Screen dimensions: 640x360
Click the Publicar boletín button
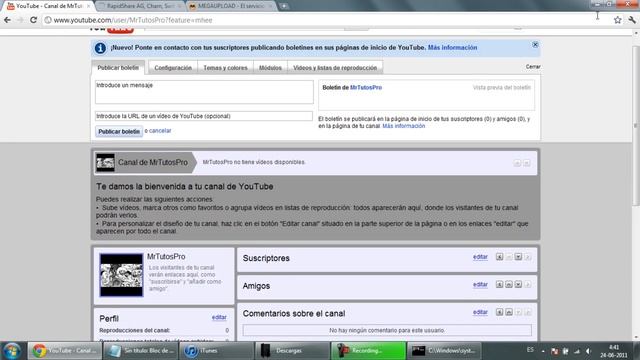(x=119, y=131)
